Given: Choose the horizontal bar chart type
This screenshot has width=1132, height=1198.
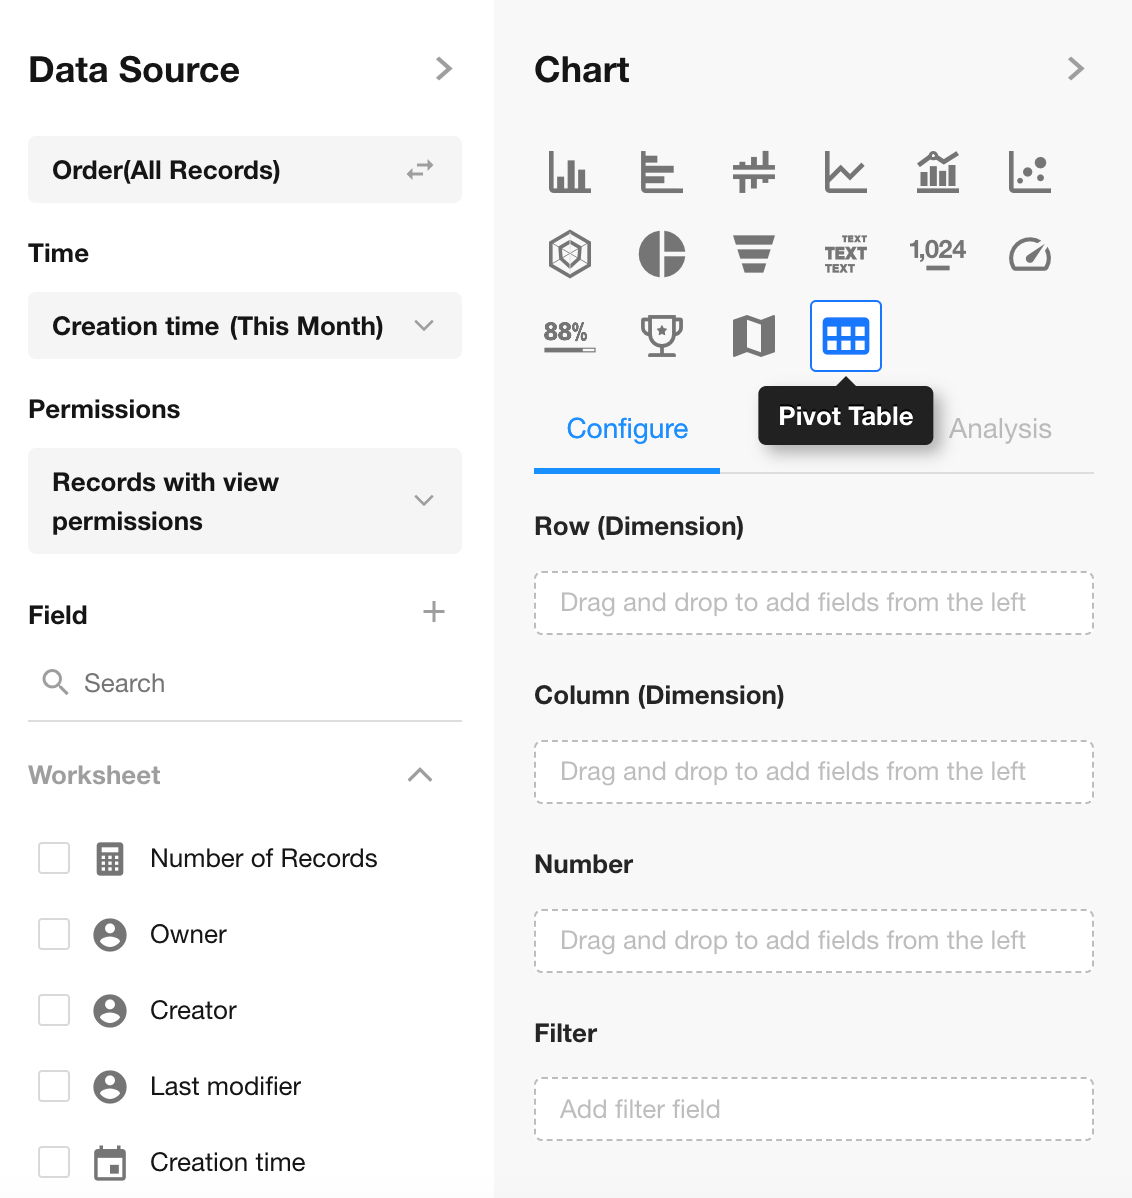Looking at the screenshot, I should pos(661,172).
